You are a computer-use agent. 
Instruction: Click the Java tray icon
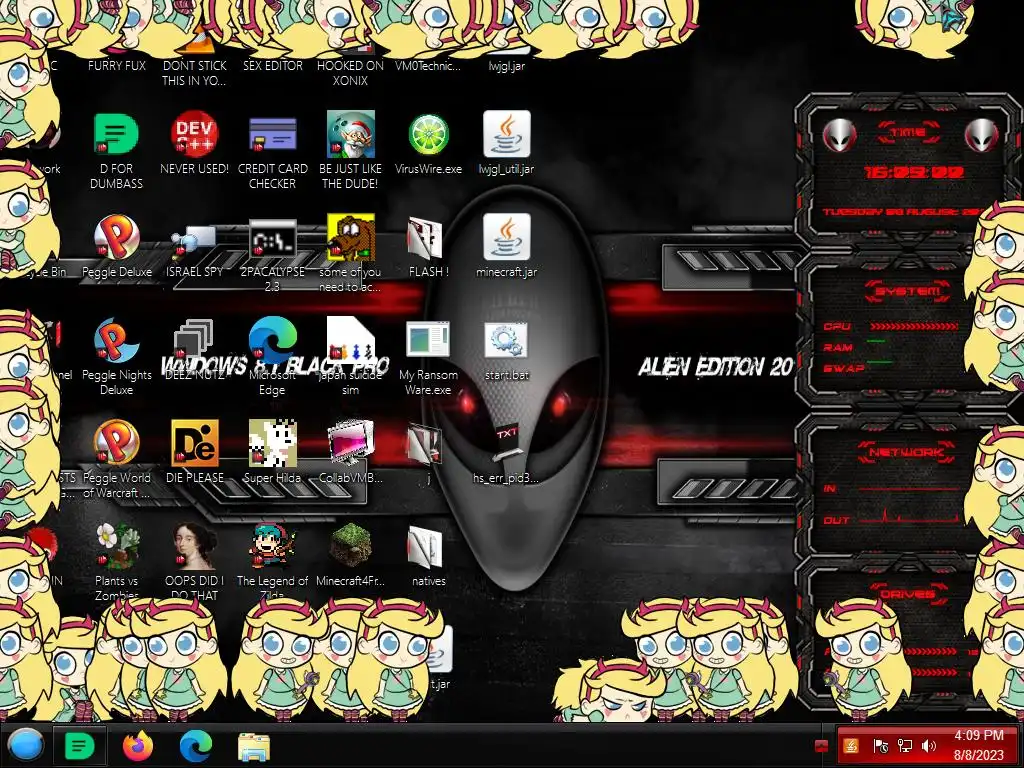pyautogui.click(x=851, y=746)
